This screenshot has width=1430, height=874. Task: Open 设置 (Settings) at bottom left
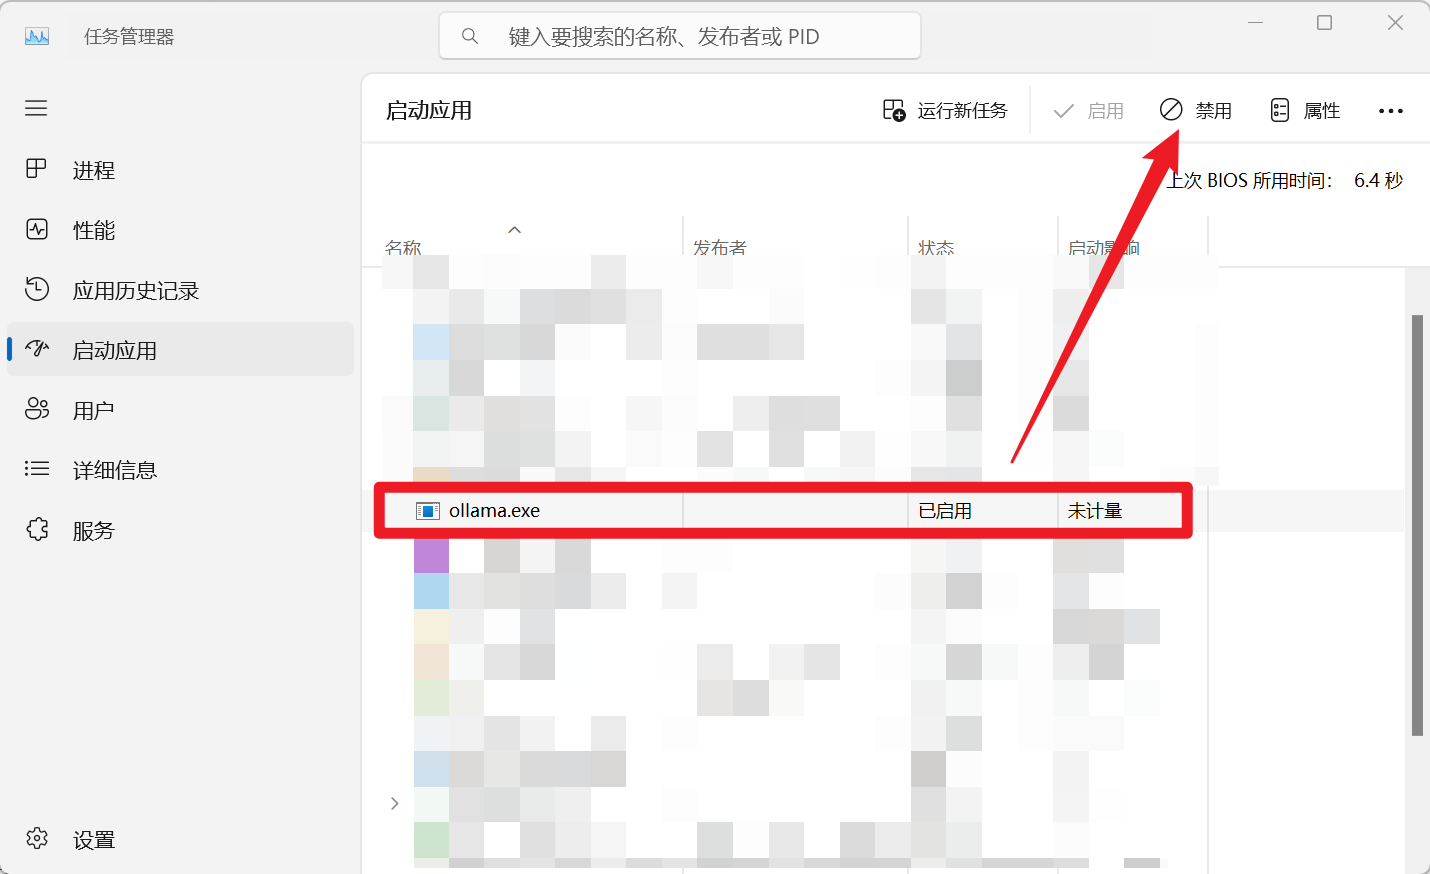93,840
